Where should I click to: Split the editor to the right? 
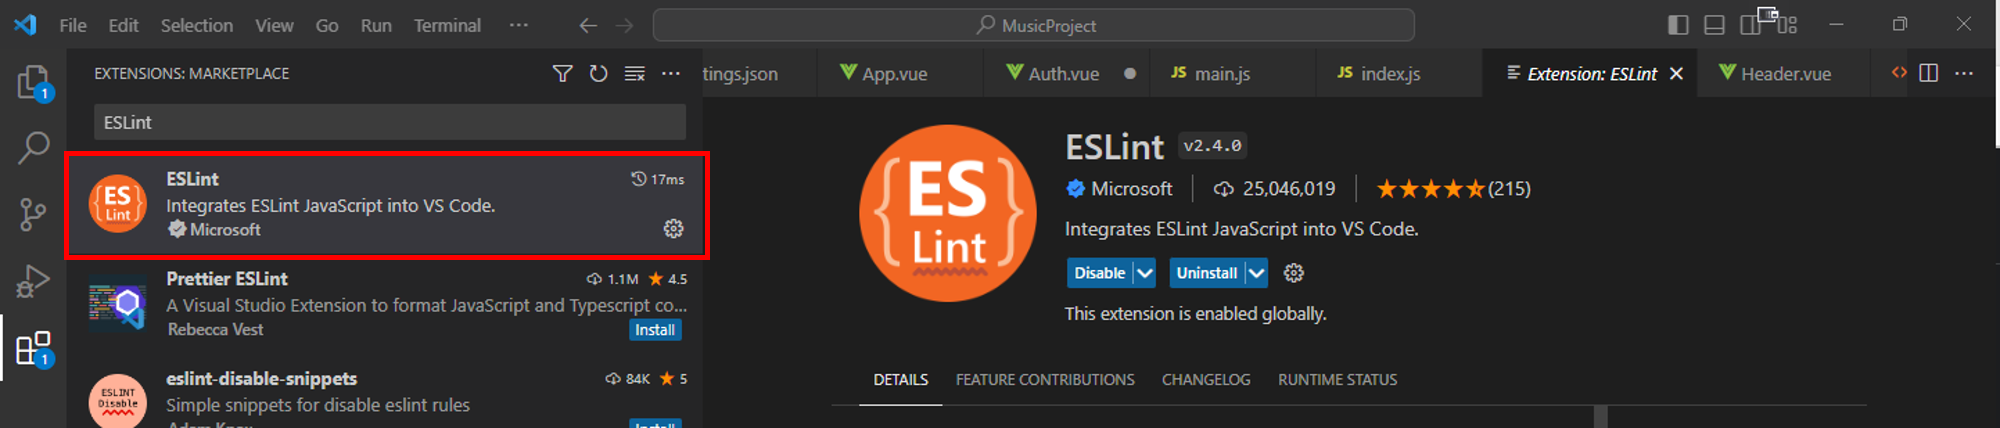point(1928,73)
